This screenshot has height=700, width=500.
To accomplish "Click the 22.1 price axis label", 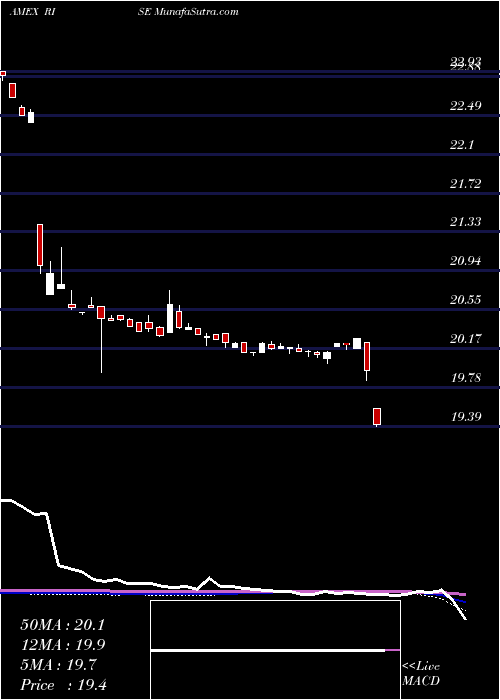I will point(462,145).
